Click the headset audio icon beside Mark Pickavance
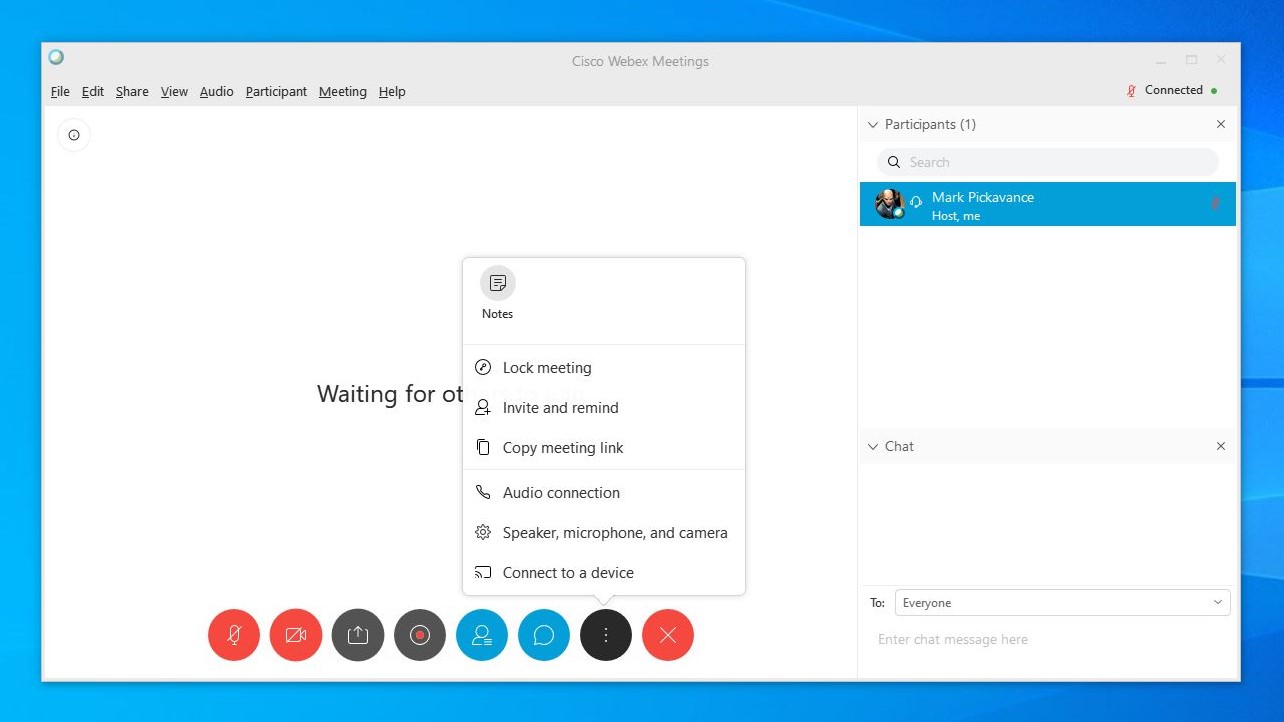The height and width of the screenshot is (722, 1284). (915, 202)
